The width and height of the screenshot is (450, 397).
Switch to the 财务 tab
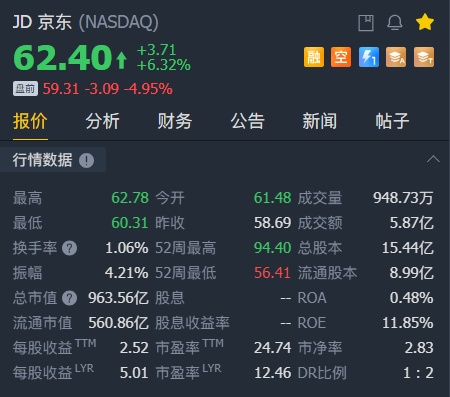[x=175, y=121]
